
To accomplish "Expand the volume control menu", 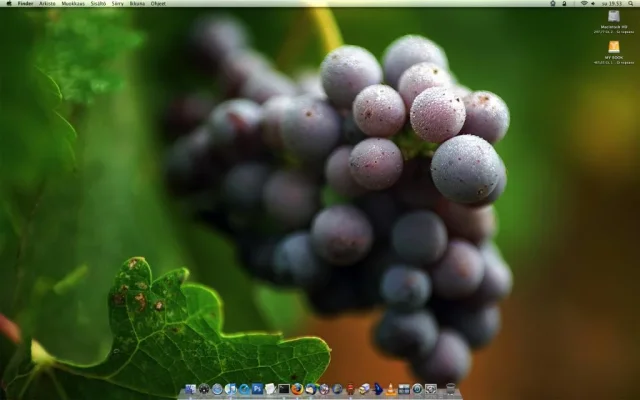I will pos(593,4).
